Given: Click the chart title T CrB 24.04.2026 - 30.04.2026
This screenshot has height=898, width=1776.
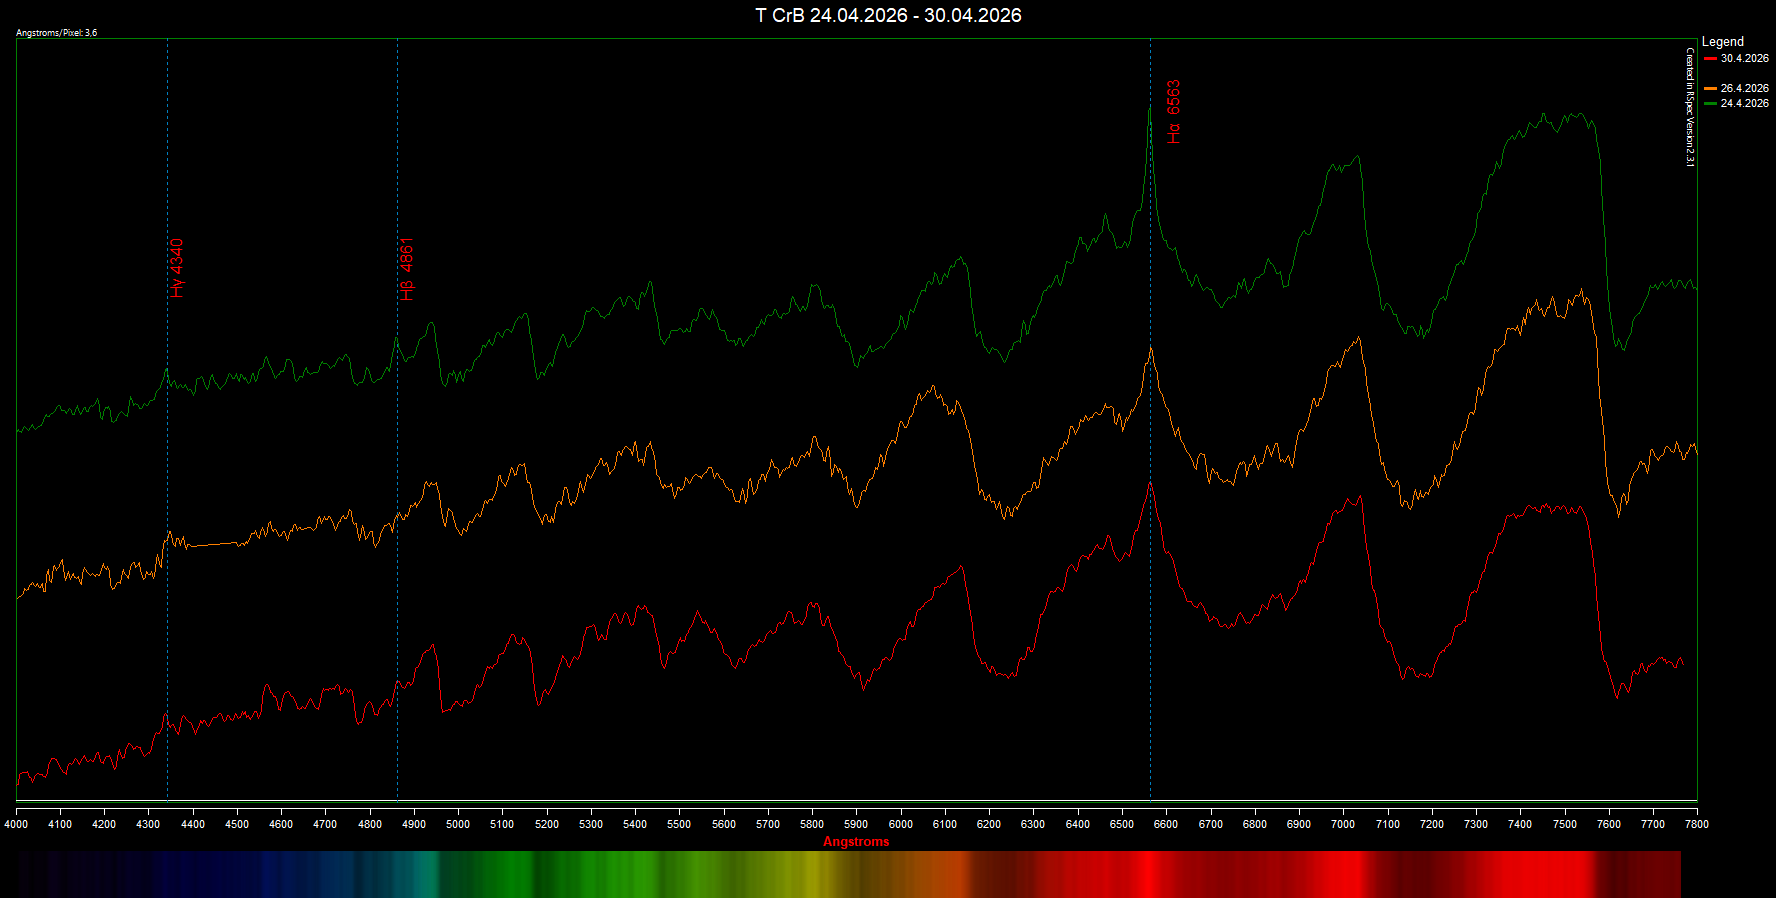Looking at the screenshot, I should tap(888, 15).
